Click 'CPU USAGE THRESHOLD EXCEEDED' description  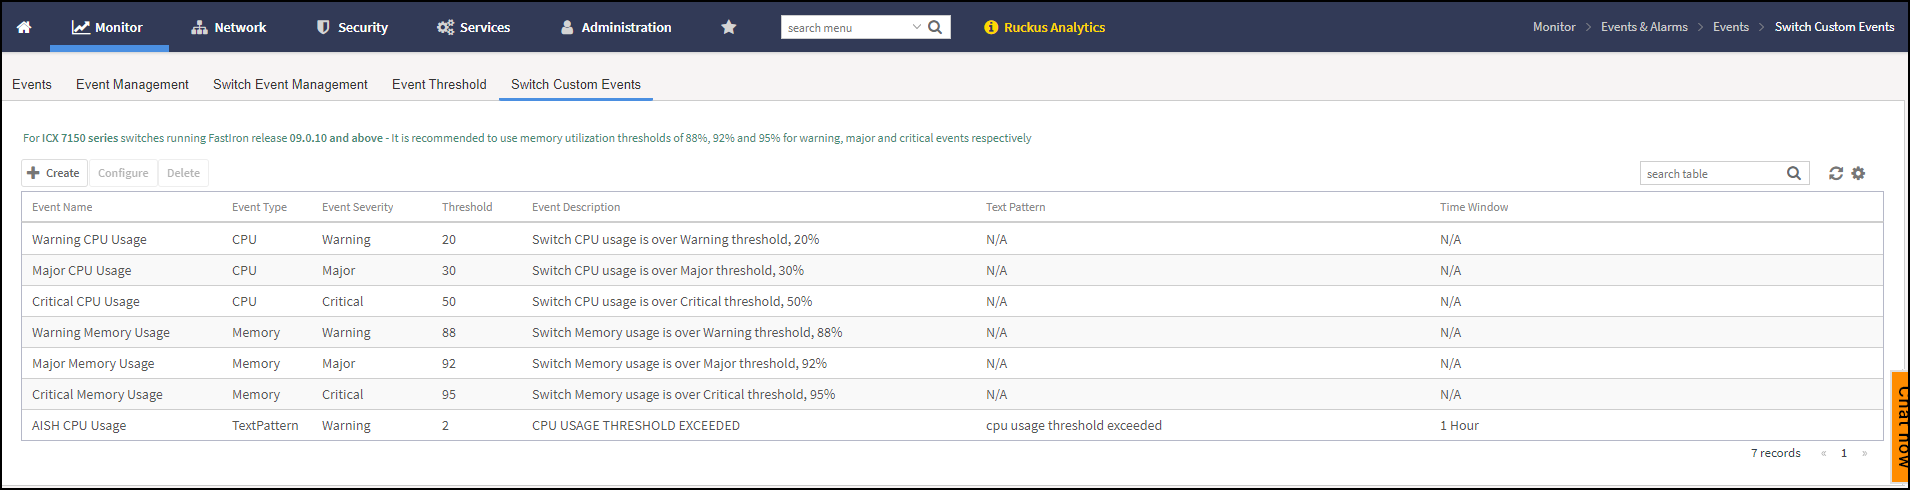[636, 425]
